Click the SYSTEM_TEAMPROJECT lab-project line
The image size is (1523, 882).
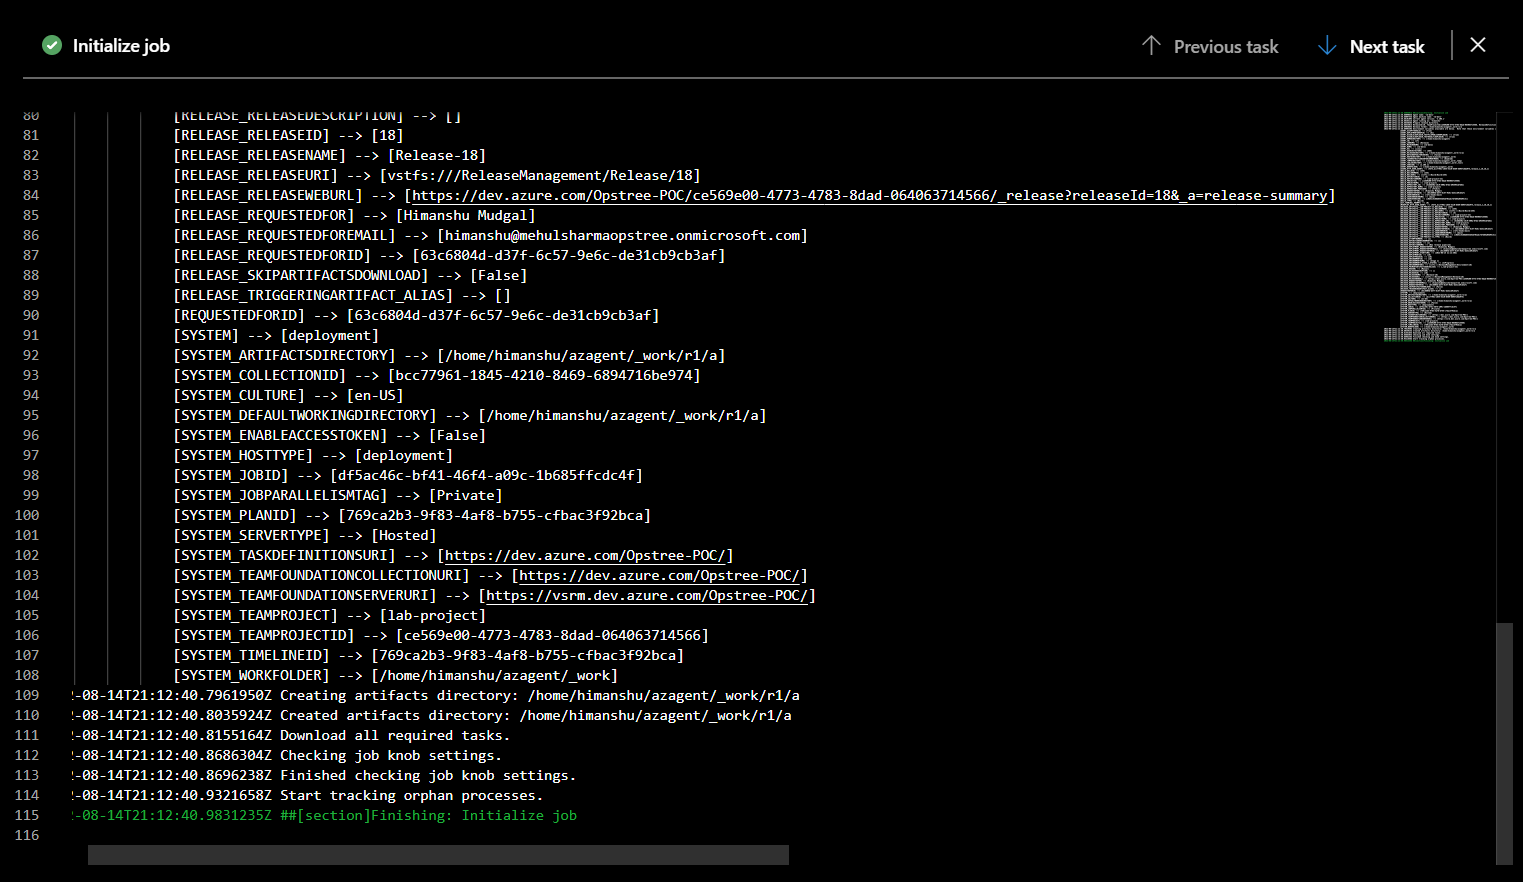(x=329, y=615)
